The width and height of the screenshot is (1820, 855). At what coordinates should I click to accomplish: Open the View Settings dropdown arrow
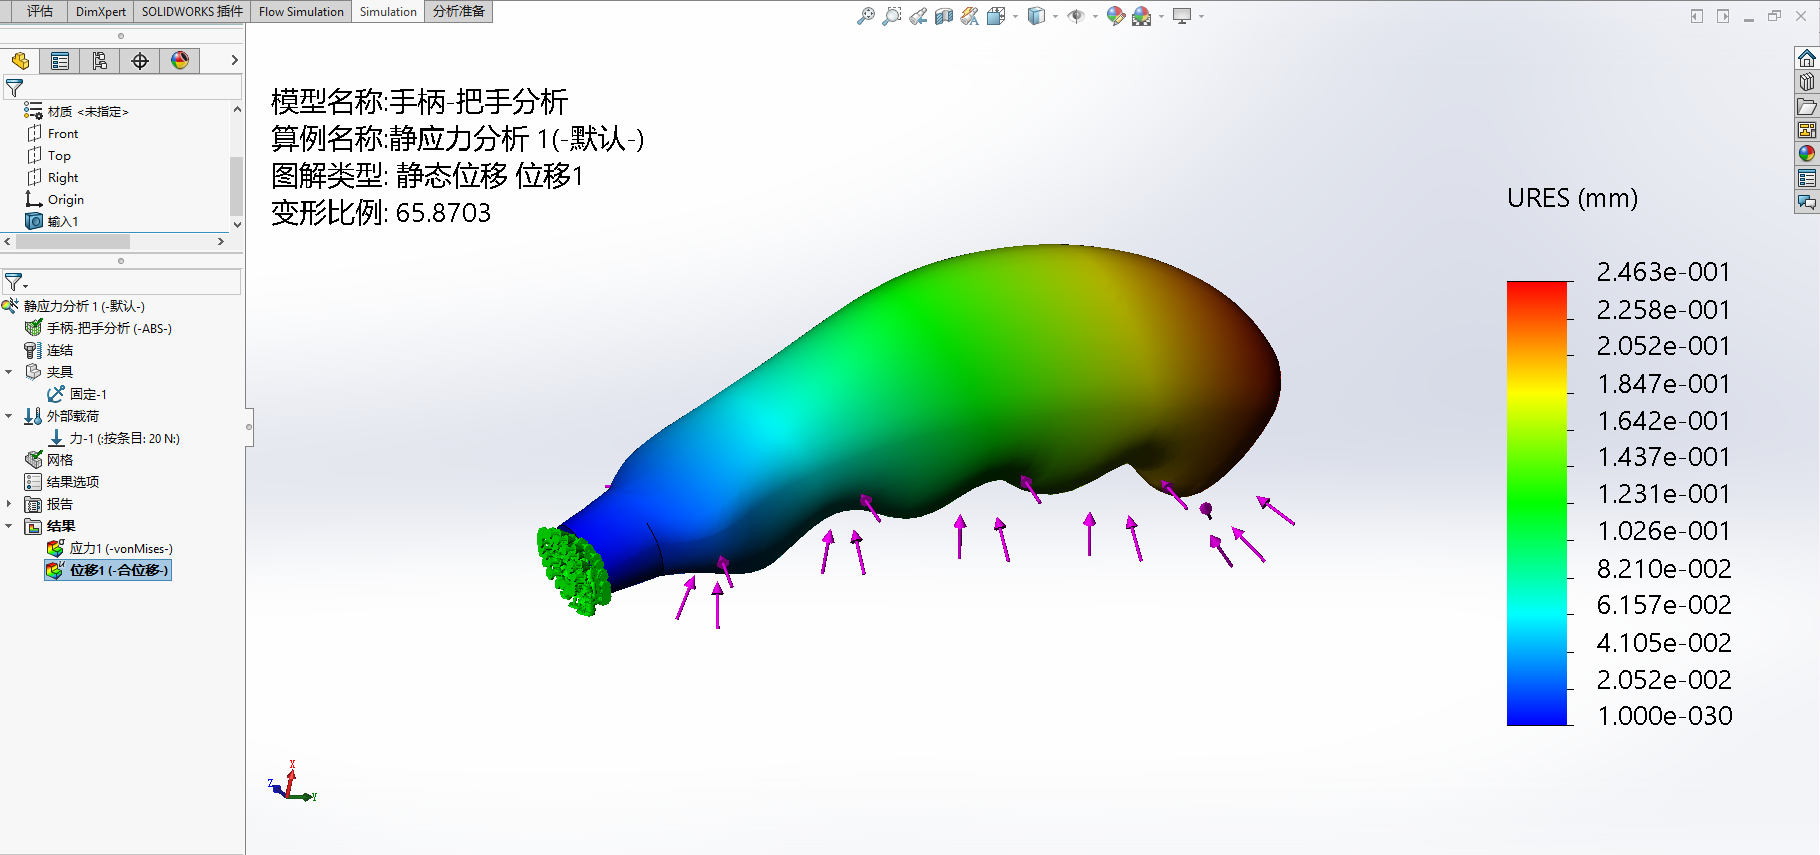click(x=1201, y=16)
